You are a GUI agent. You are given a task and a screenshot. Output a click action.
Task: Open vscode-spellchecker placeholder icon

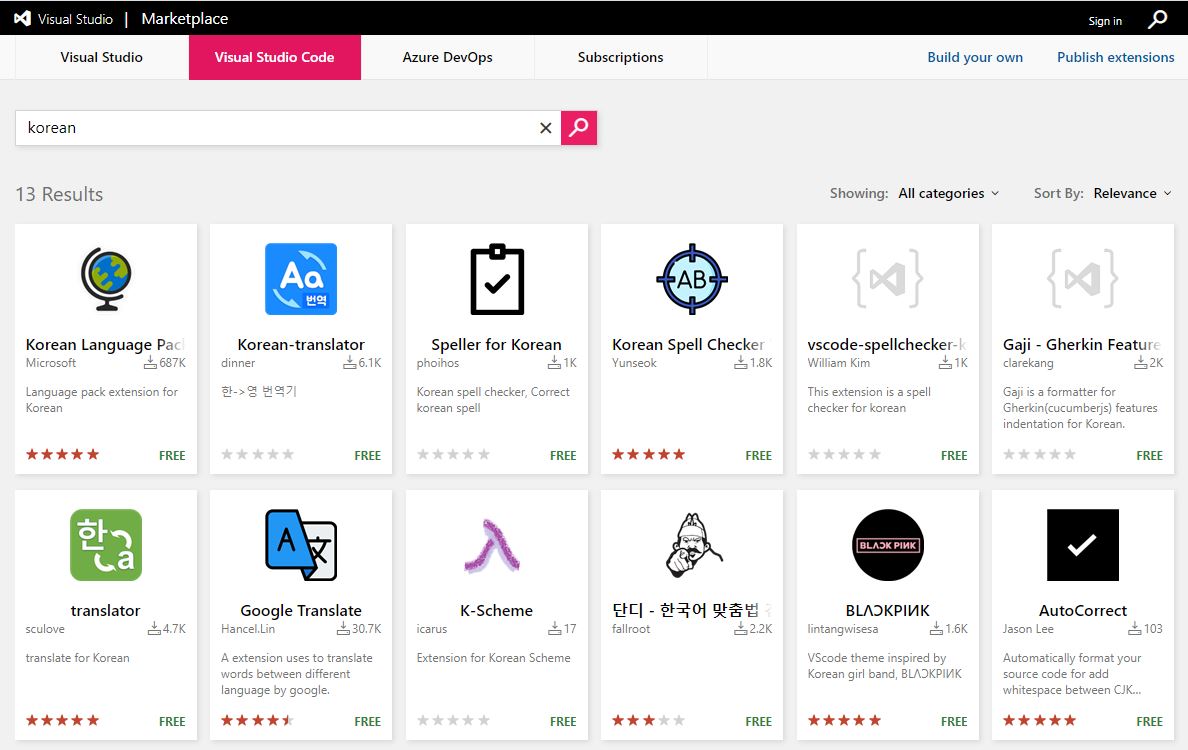tap(888, 279)
